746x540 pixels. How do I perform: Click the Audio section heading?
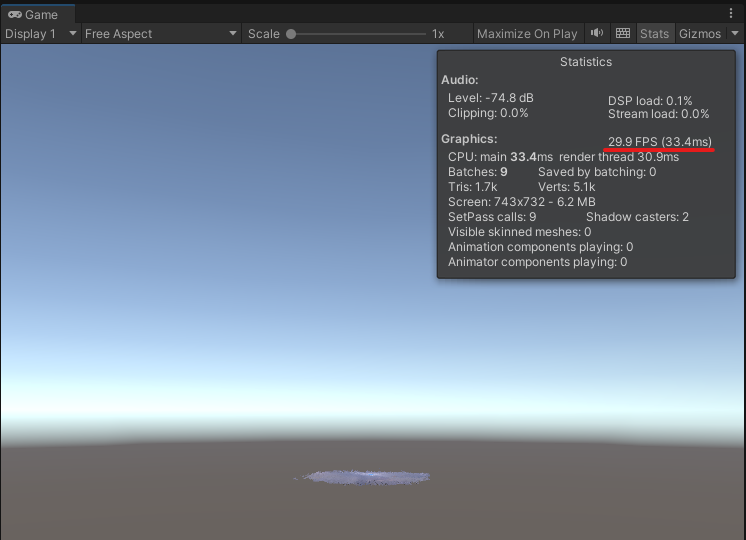(460, 80)
